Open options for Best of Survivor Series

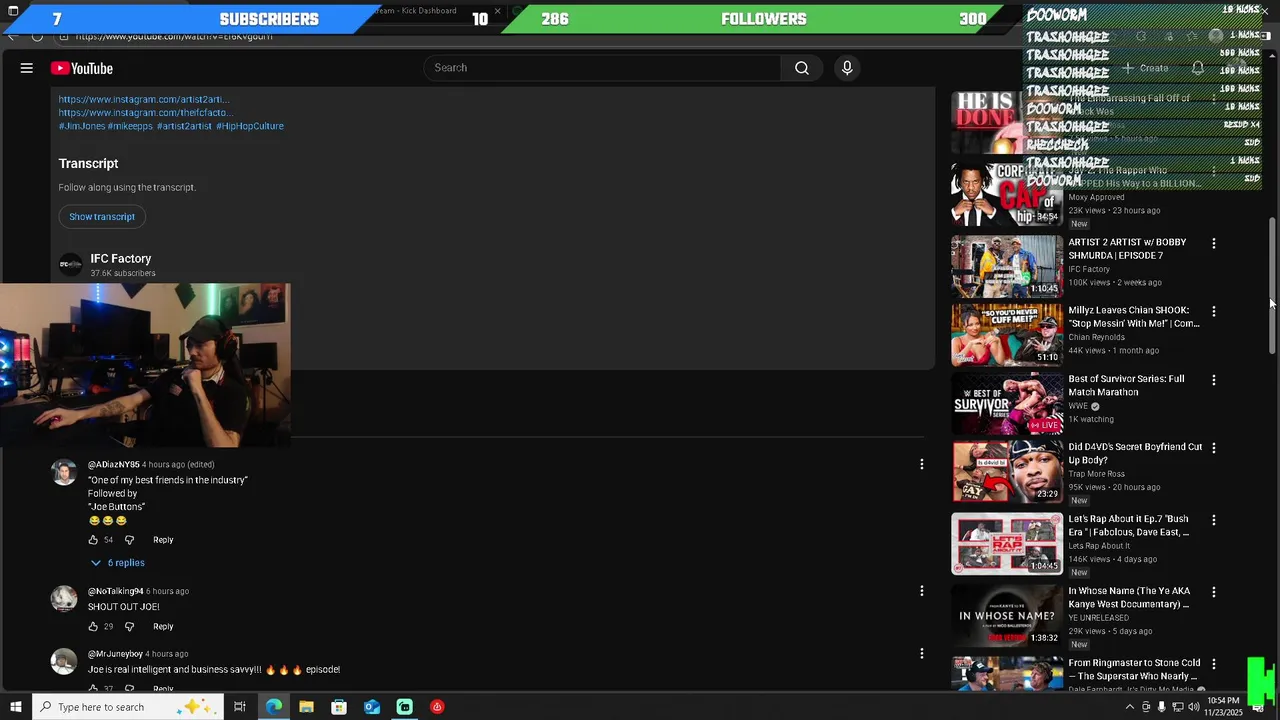pos(1214,380)
